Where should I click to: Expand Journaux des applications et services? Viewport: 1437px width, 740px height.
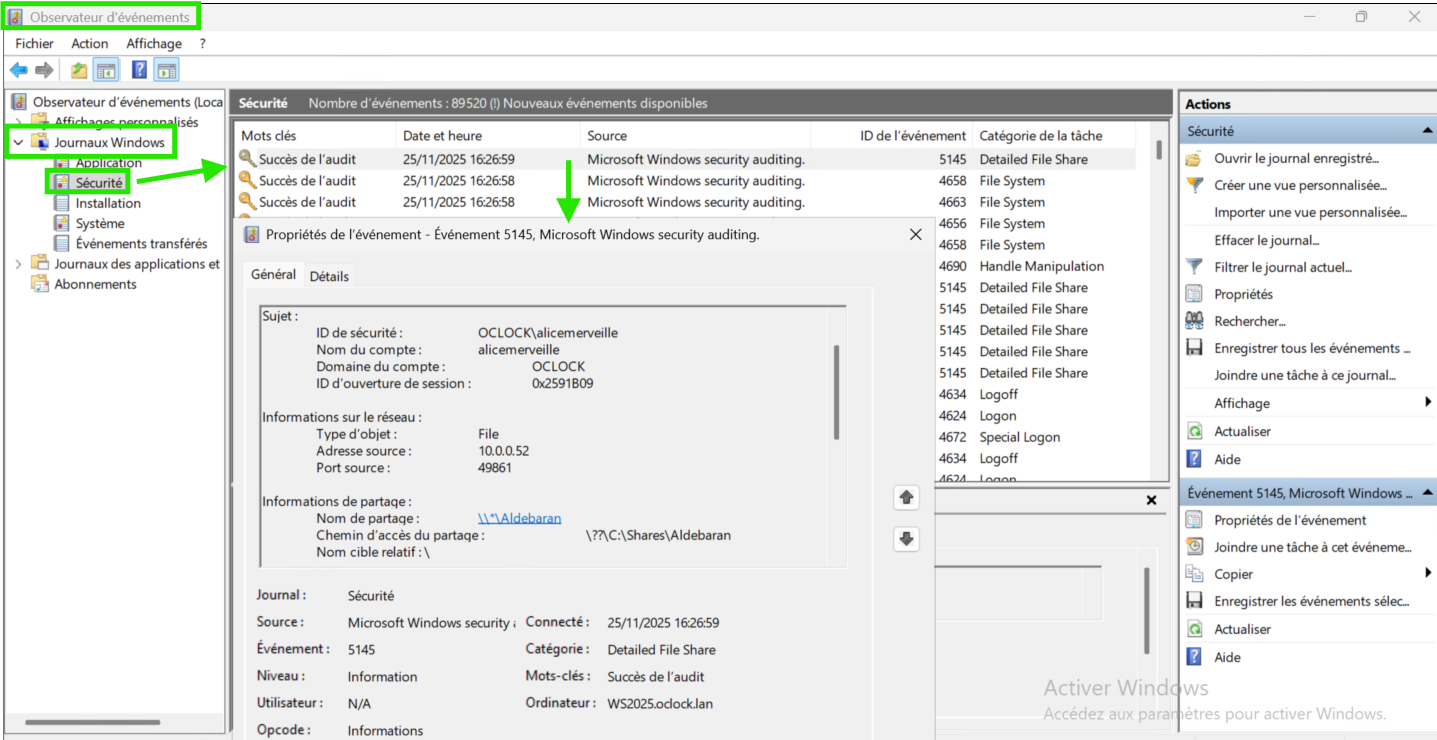pos(18,264)
